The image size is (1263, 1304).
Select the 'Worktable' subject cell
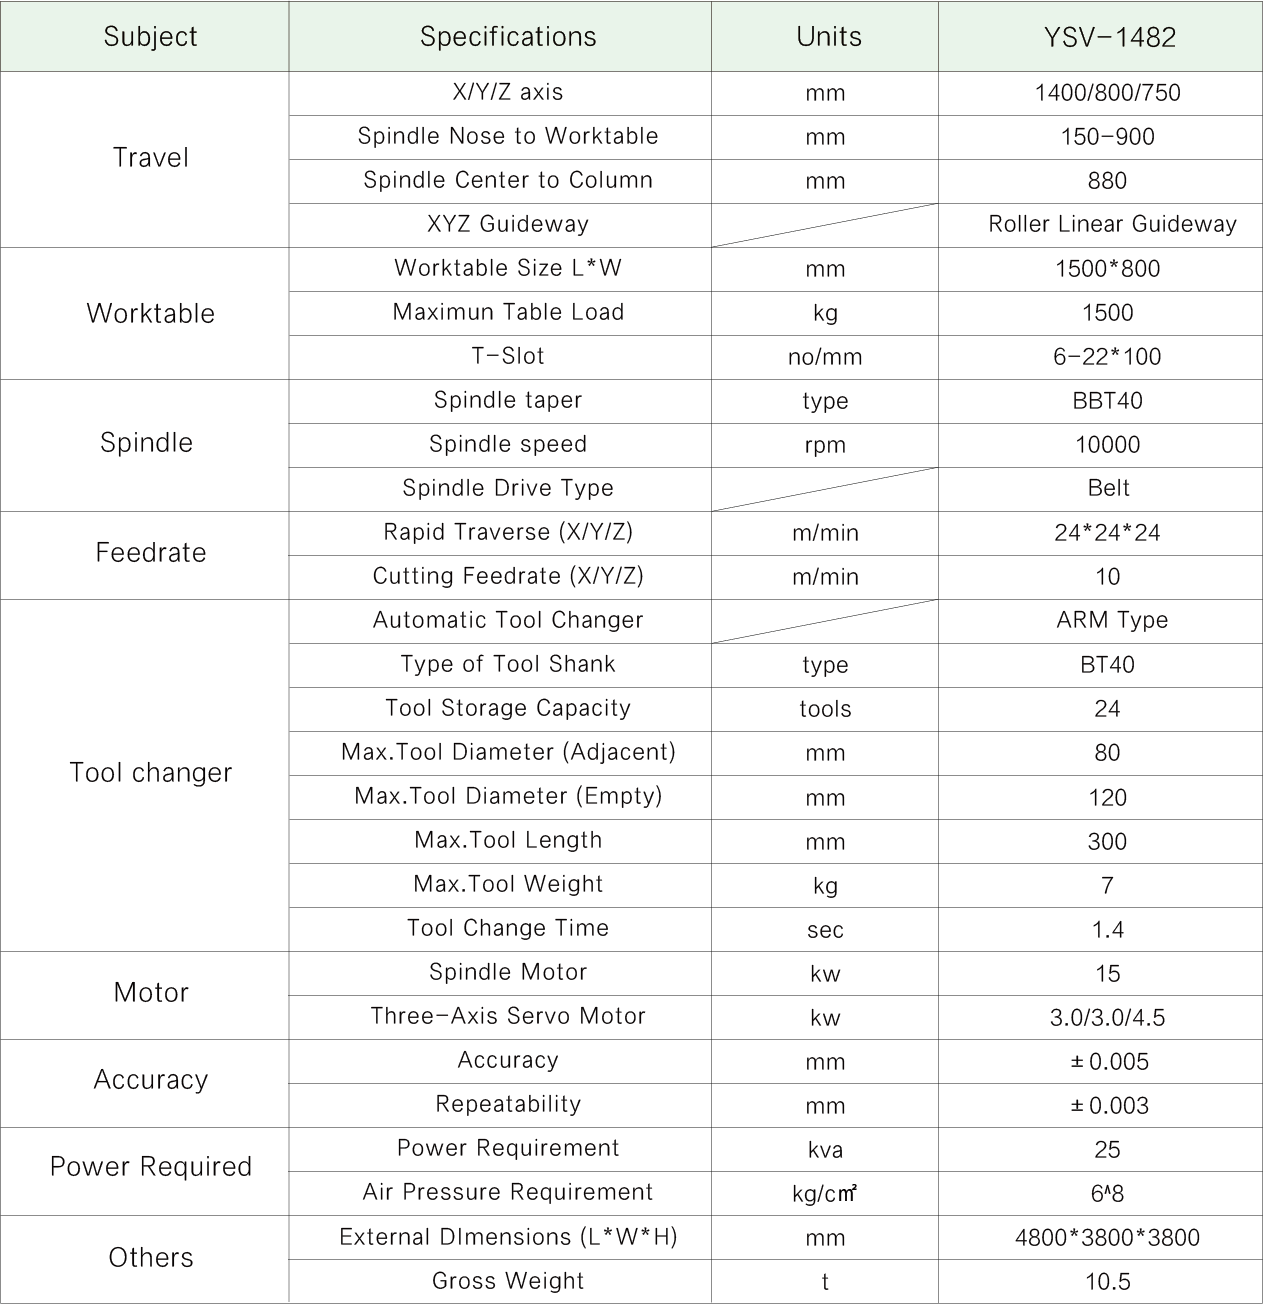pyautogui.click(x=145, y=313)
